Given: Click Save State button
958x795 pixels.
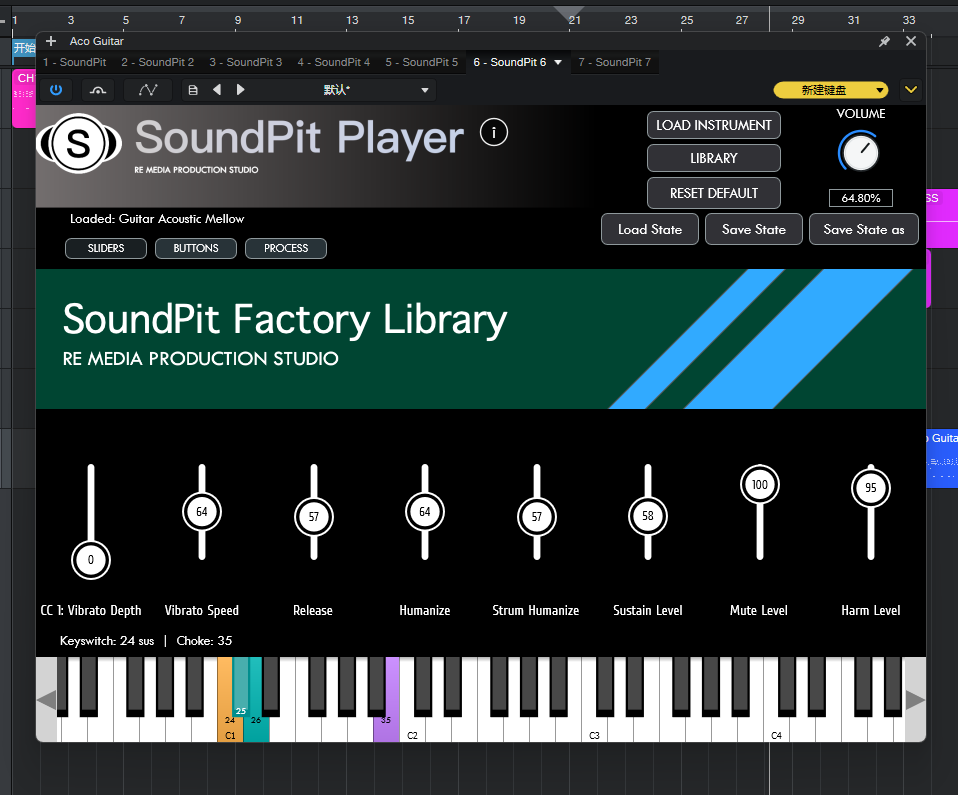Looking at the screenshot, I should pyautogui.click(x=753, y=229).
